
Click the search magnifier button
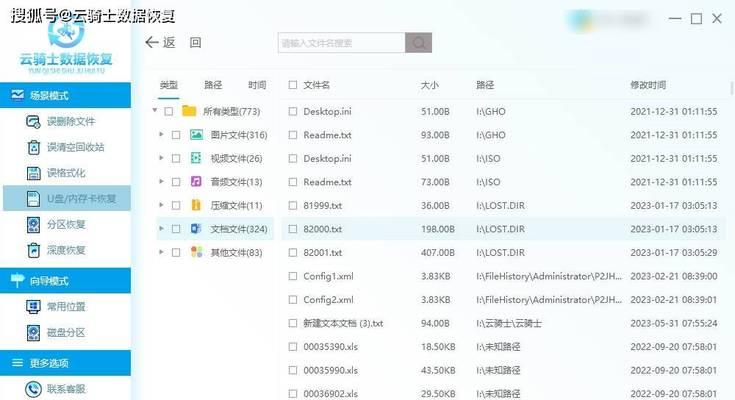419,43
